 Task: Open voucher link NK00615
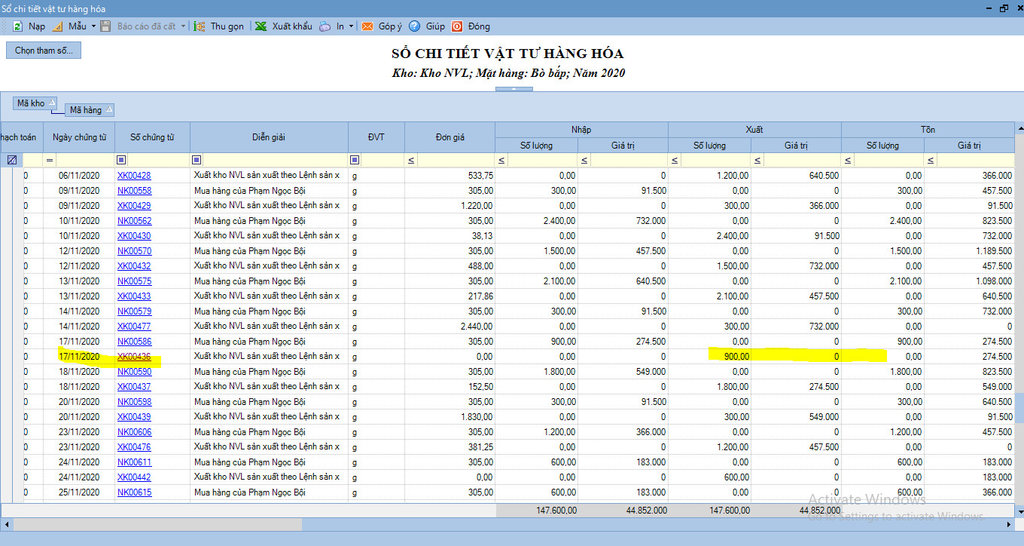pyautogui.click(x=134, y=492)
